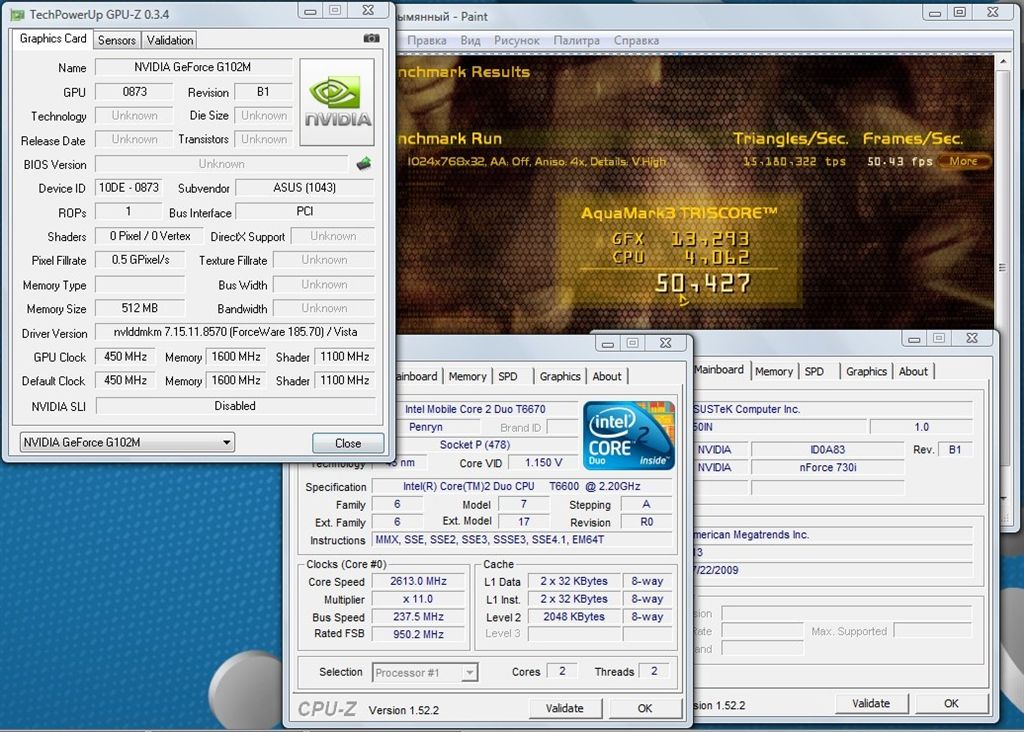Click the Core Speed 2613.0 MHz value

click(x=418, y=581)
